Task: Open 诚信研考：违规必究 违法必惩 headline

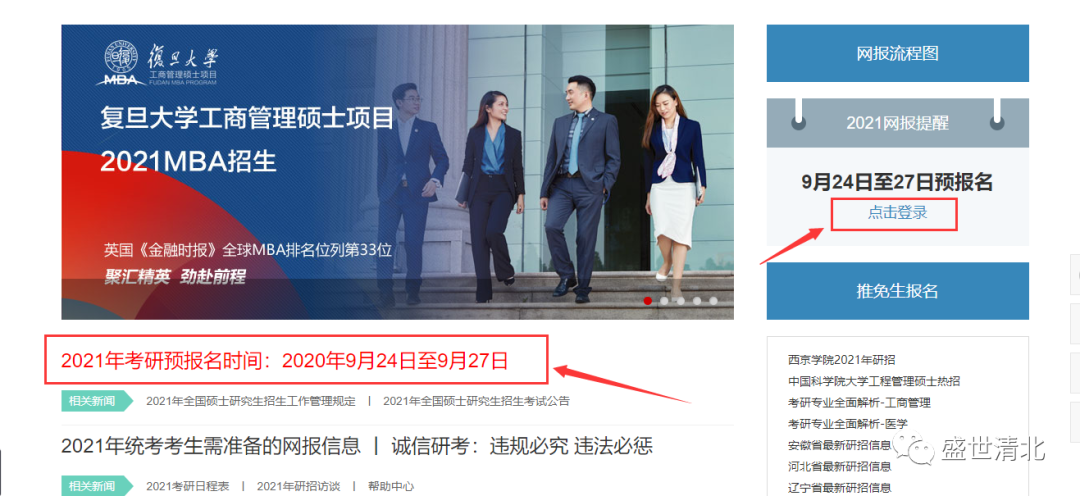Action: pyautogui.click(x=522, y=446)
